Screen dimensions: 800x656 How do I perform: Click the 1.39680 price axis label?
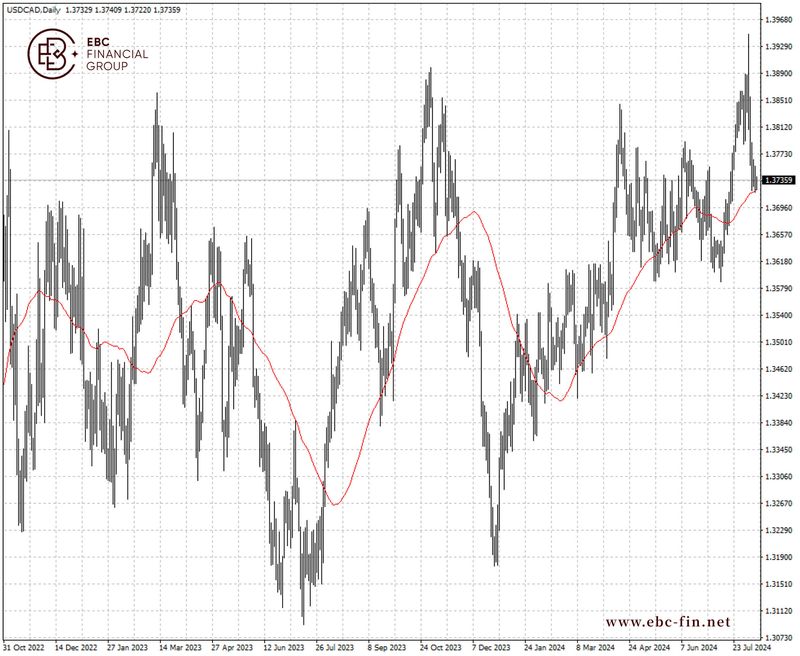(x=780, y=20)
